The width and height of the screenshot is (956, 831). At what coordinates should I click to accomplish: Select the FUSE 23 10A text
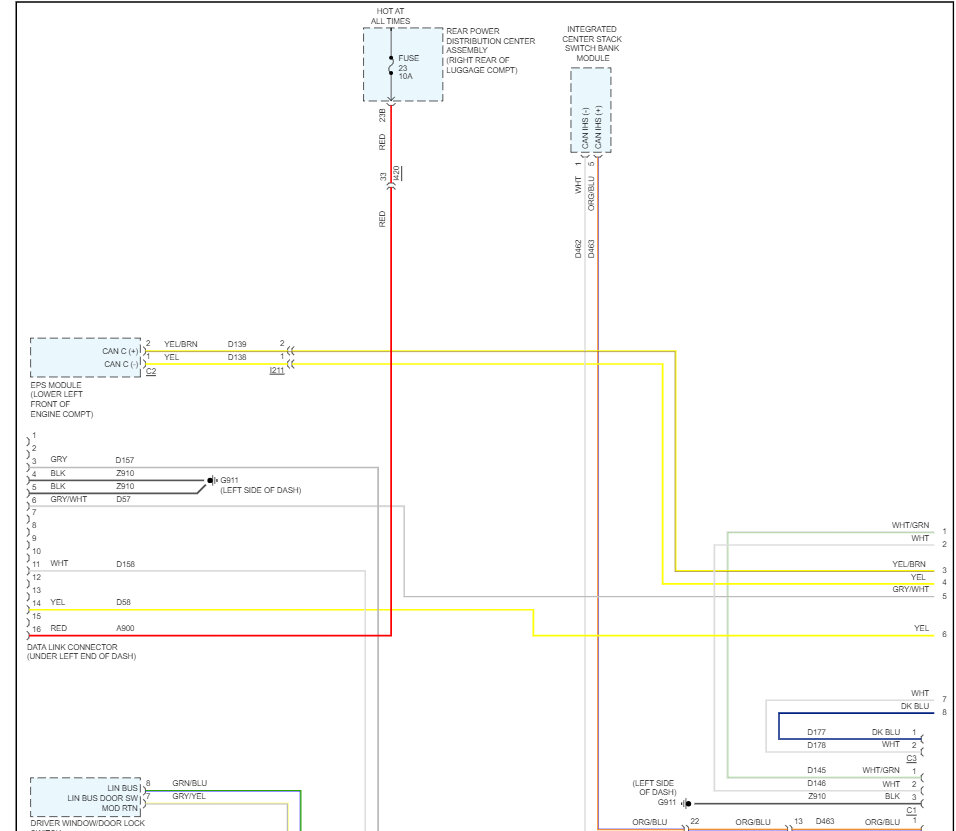tap(408, 67)
